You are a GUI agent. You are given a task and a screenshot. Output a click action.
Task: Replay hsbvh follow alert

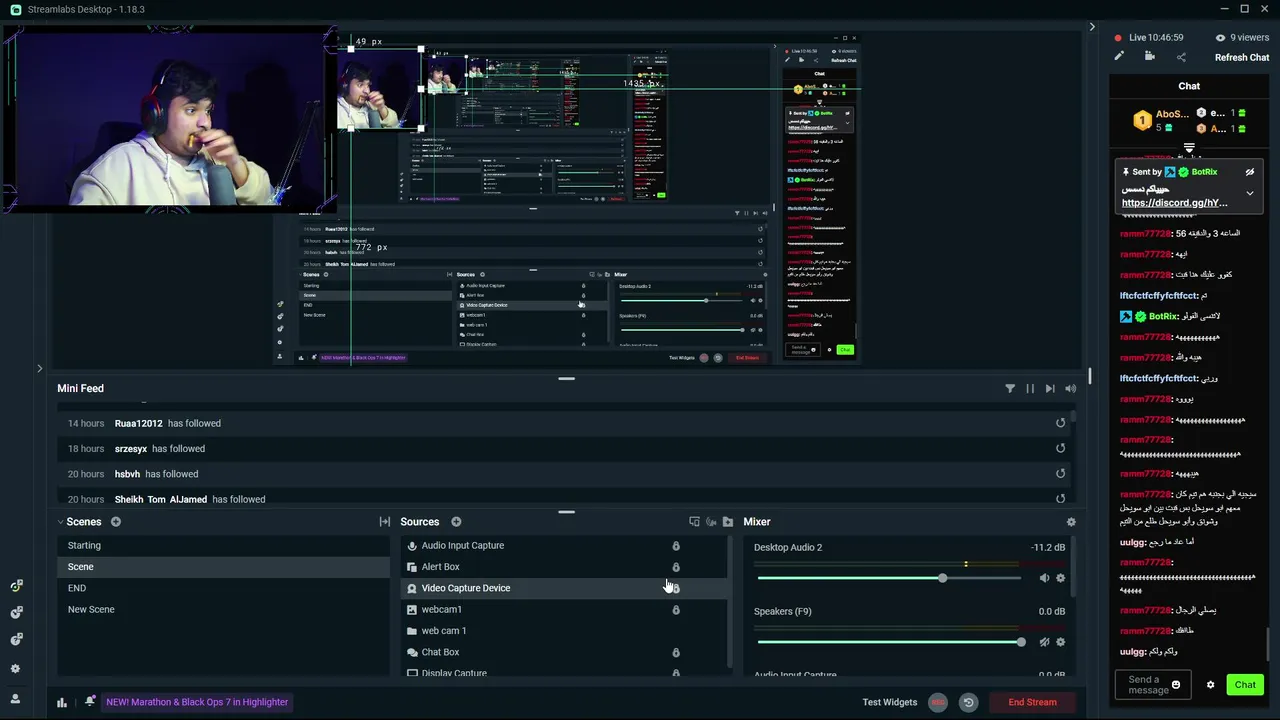point(1061,474)
